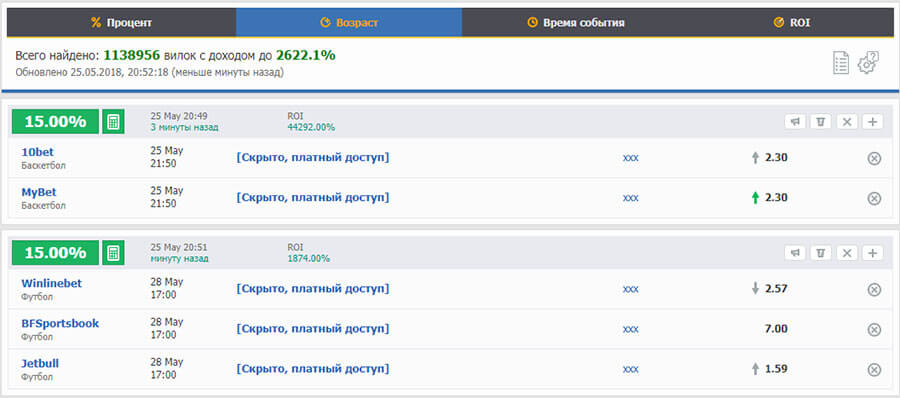The width and height of the screenshot is (900, 398).
Task: Click the megaphone icon on the second surebet
Action: pyautogui.click(x=795, y=253)
